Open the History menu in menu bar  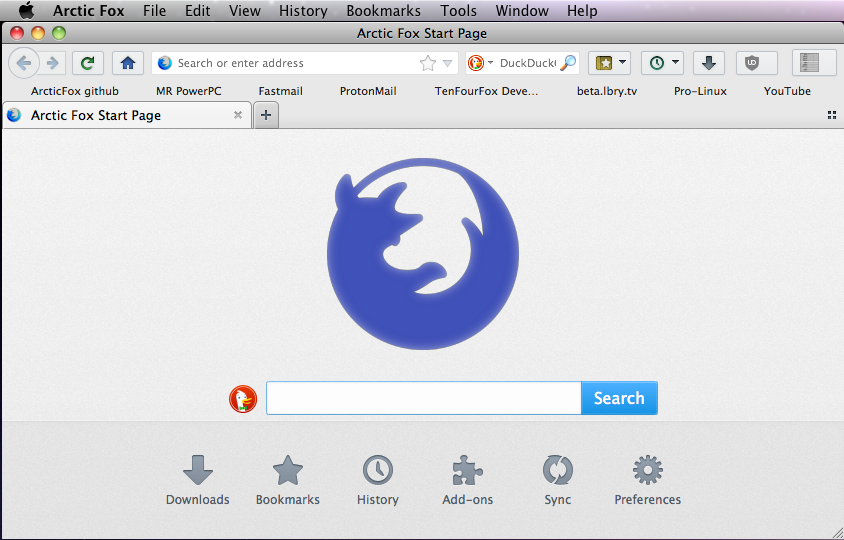tap(303, 11)
